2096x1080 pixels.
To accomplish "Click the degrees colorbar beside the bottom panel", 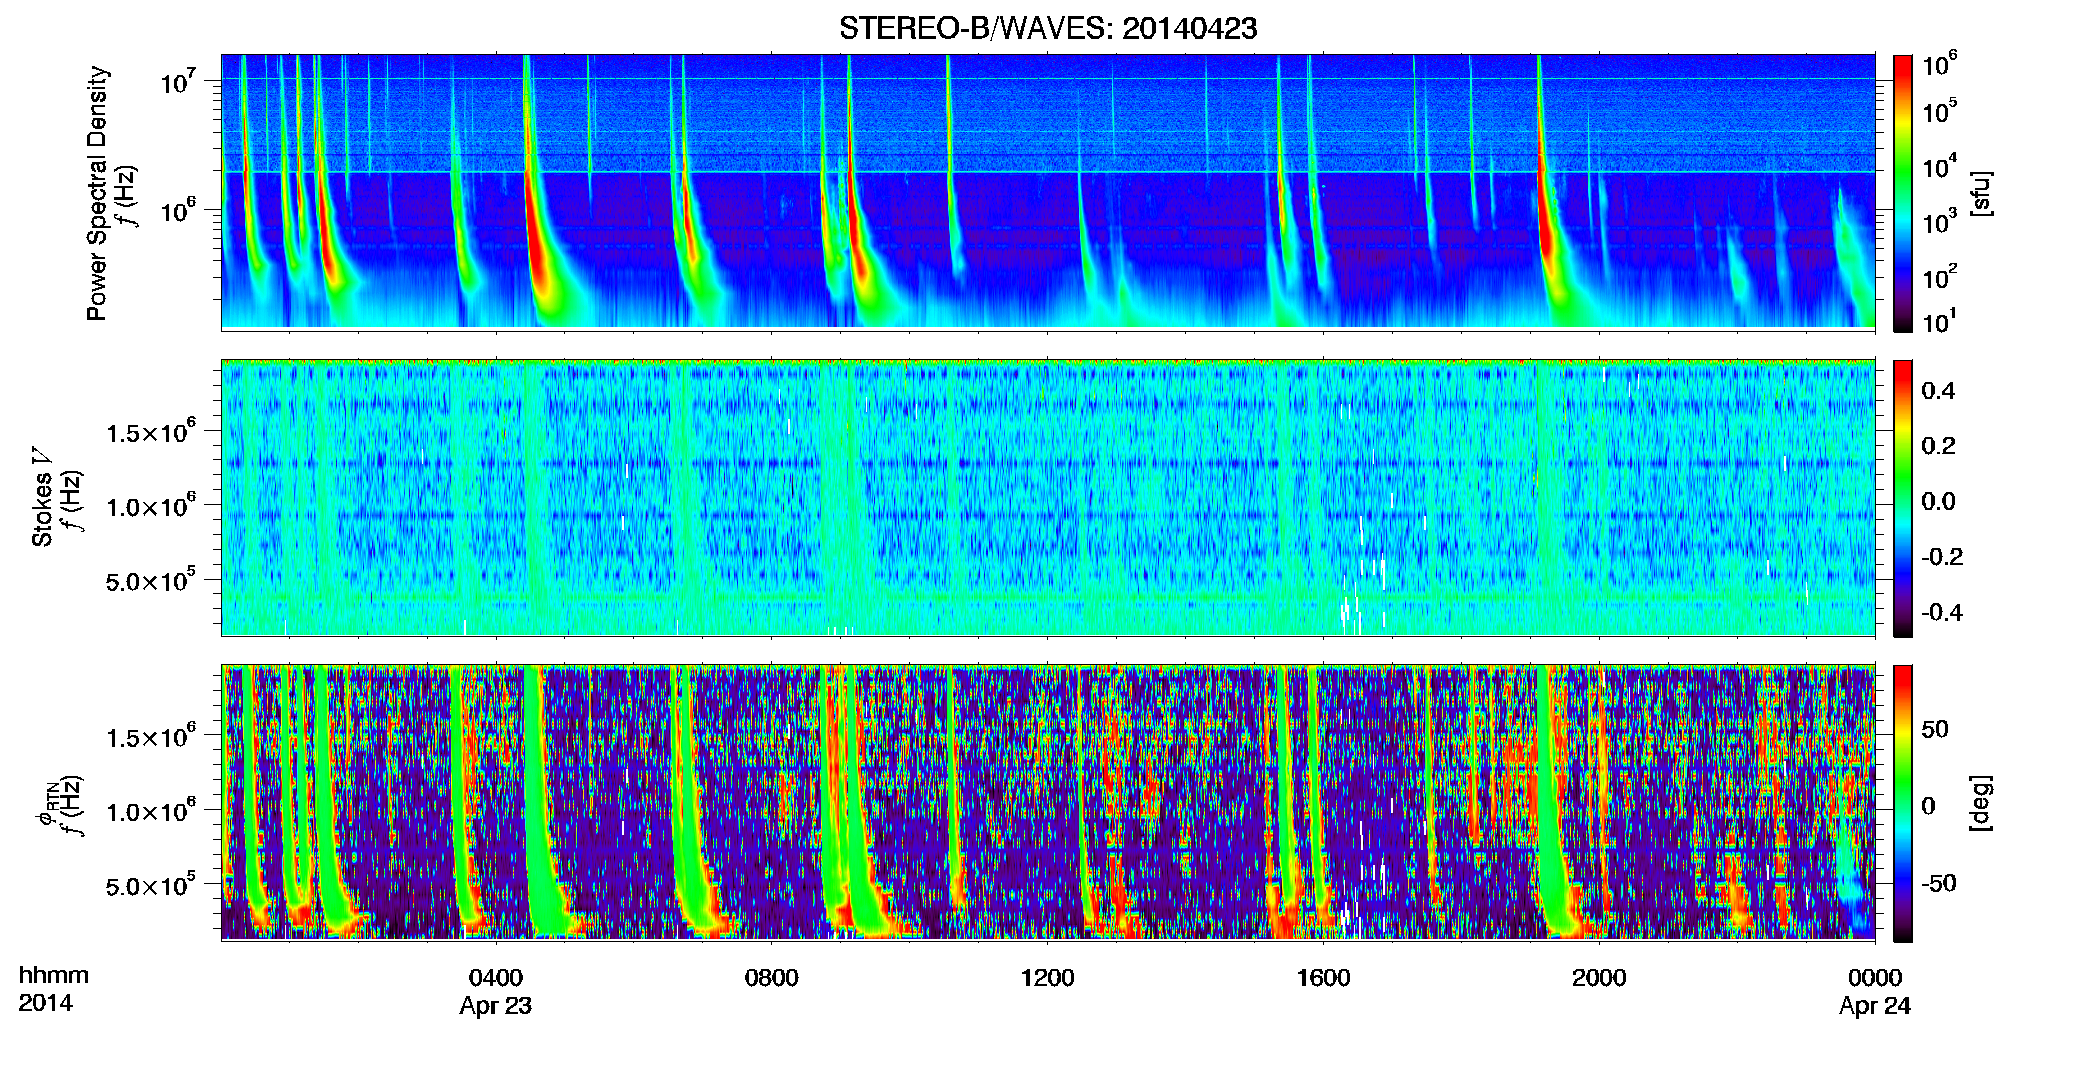I will [1903, 803].
